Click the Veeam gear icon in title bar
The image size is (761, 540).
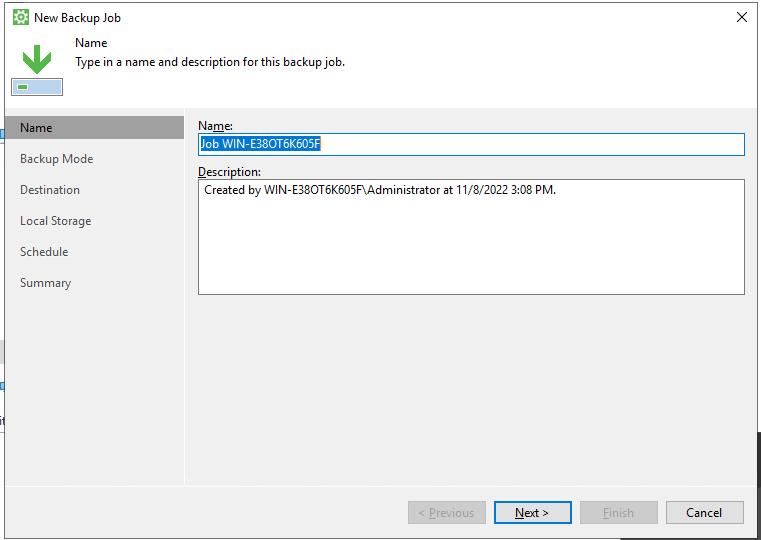20,17
